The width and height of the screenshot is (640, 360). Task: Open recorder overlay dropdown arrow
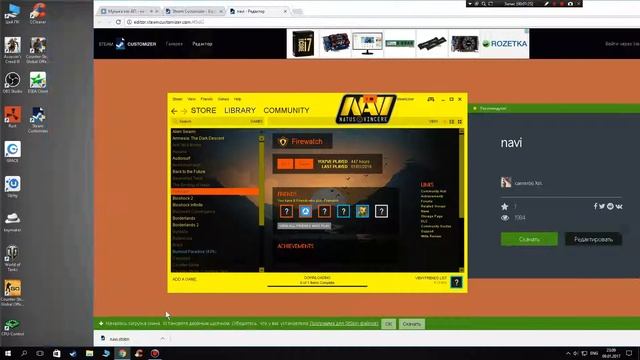tap(470, 4)
